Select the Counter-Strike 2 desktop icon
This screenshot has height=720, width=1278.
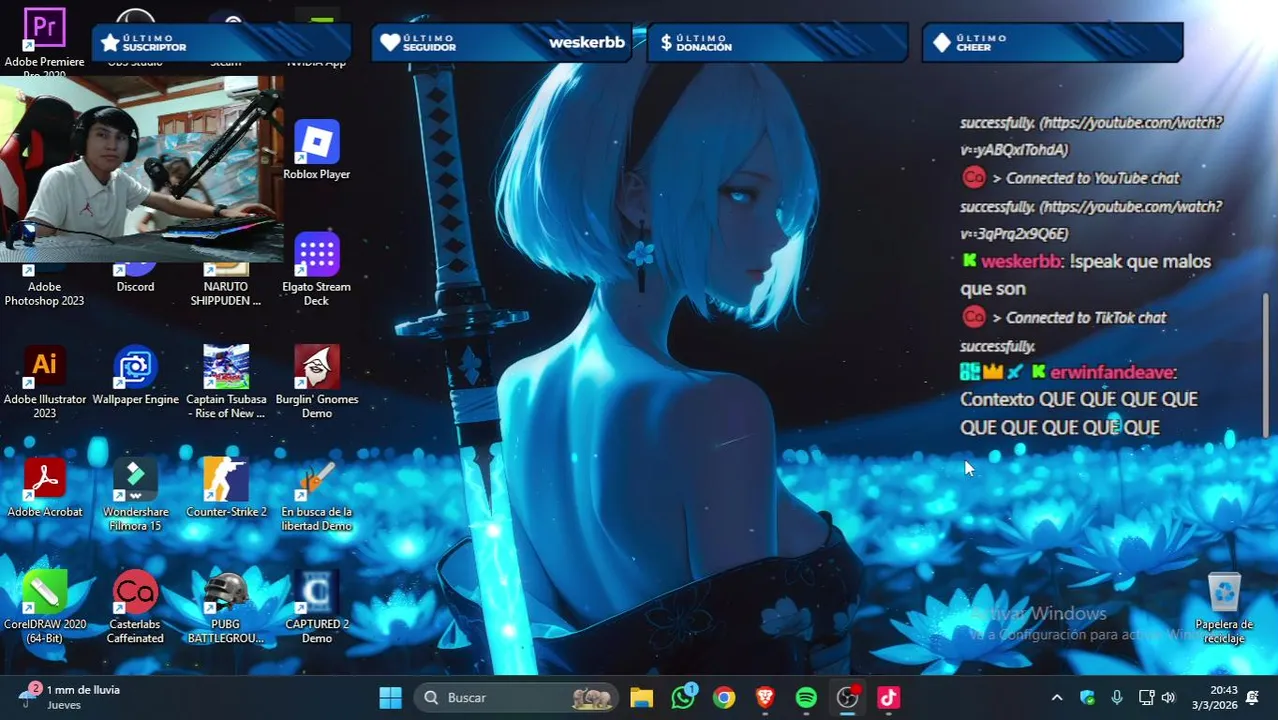point(226,488)
